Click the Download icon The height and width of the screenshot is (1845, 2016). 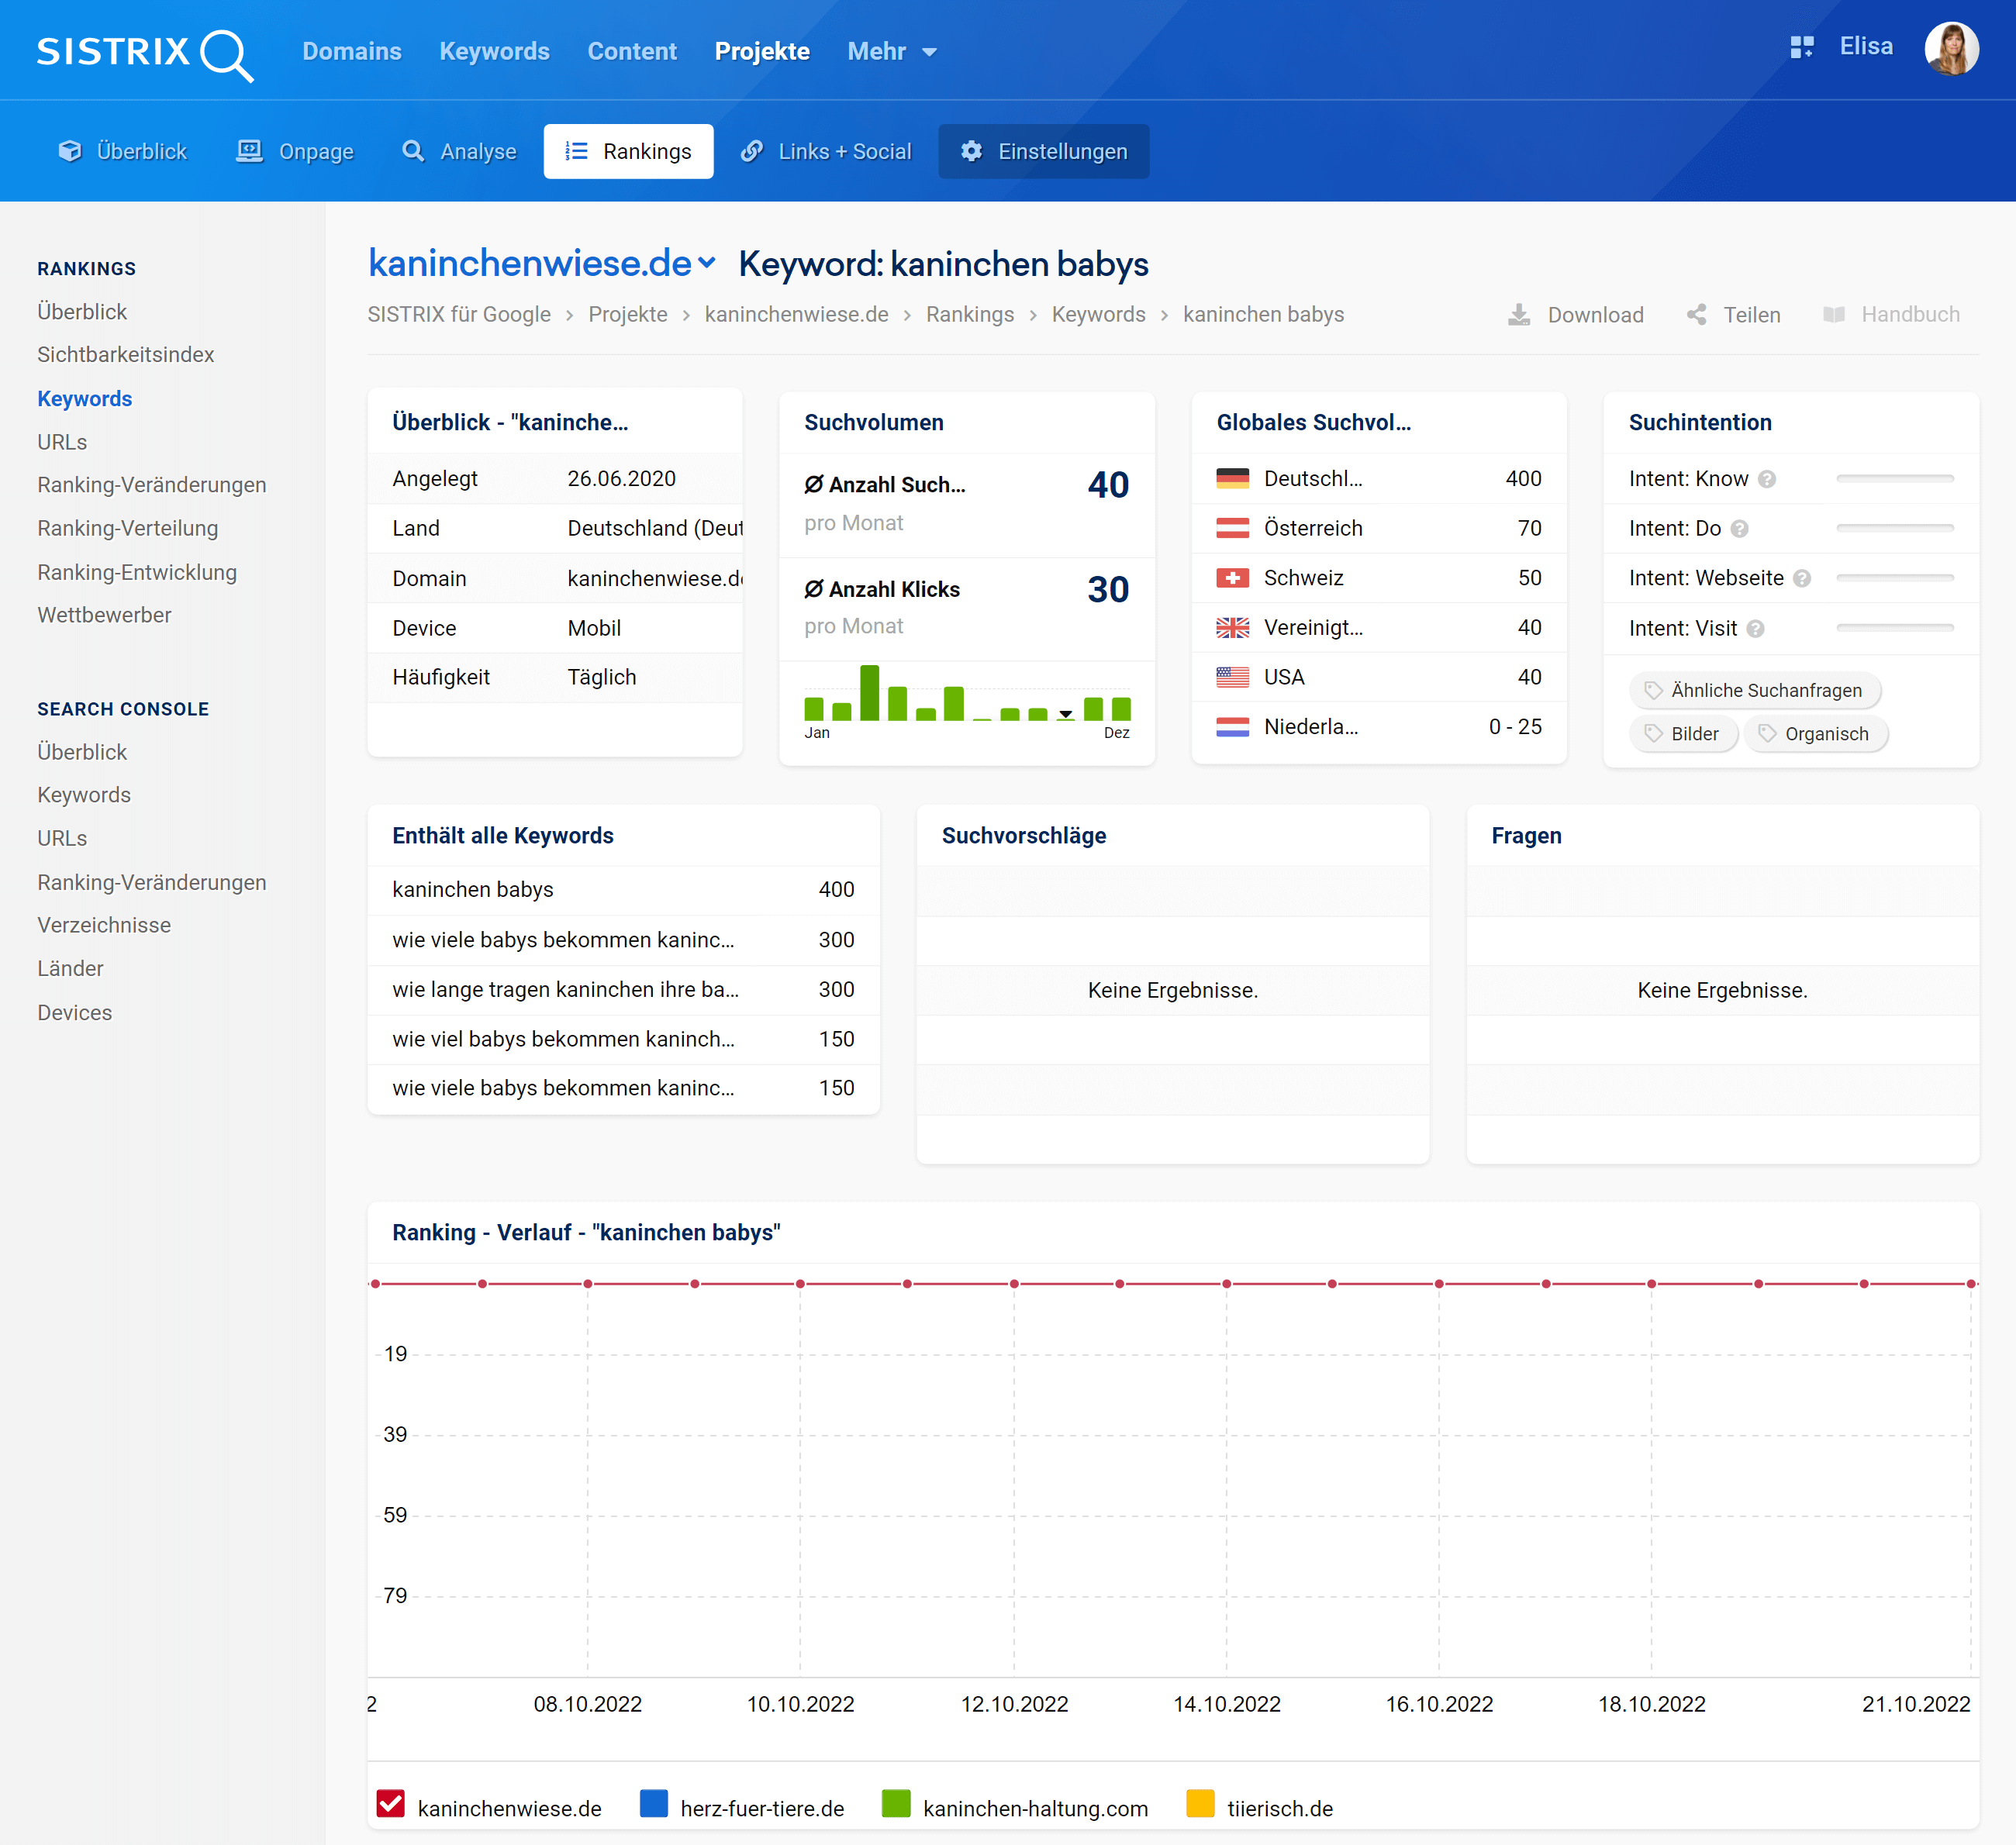point(1519,315)
